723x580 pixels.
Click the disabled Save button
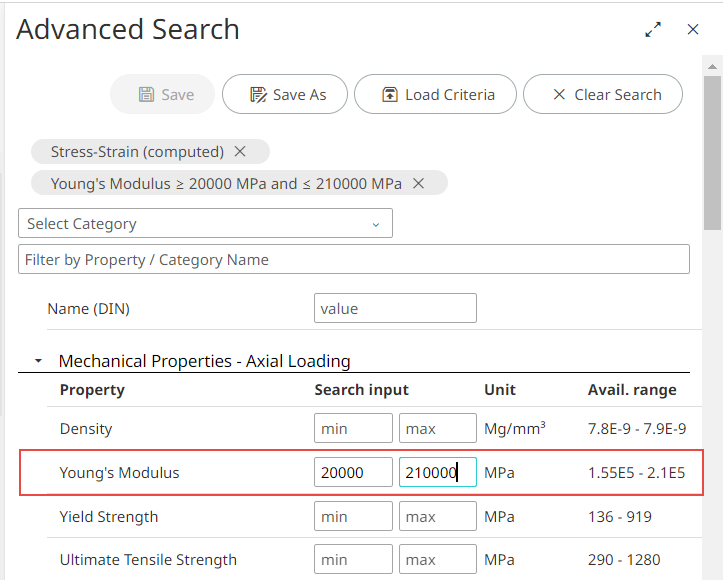click(163, 95)
